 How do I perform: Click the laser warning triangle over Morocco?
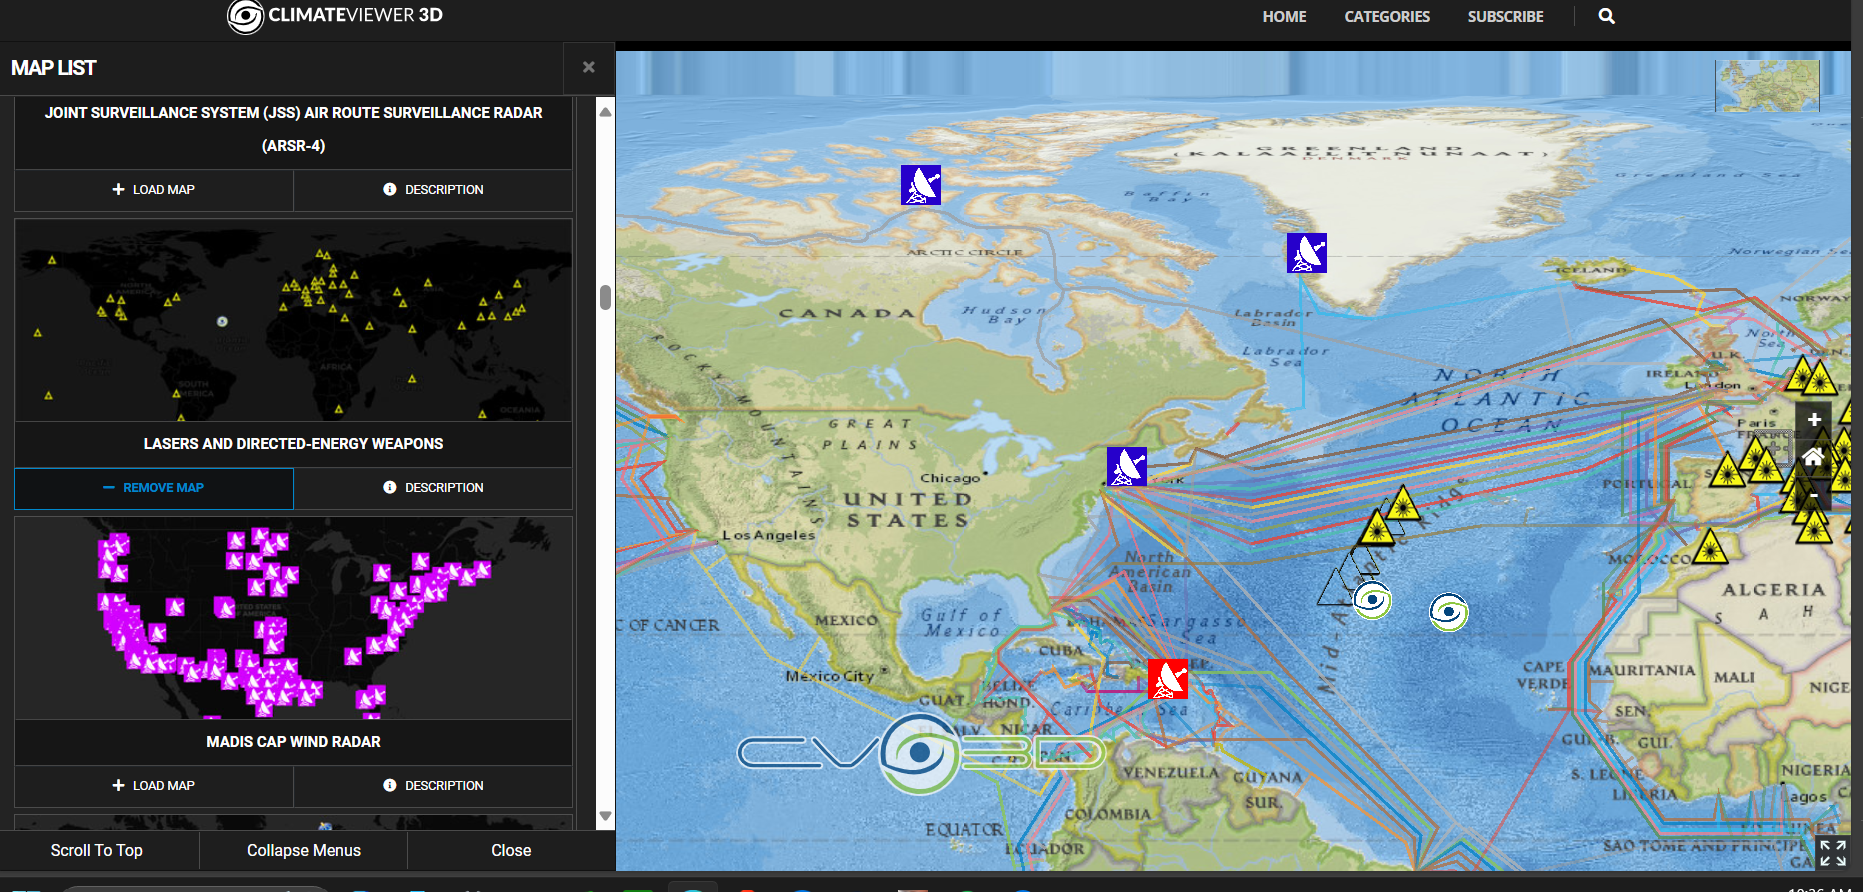pyautogui.click(x=1710, y=547)
